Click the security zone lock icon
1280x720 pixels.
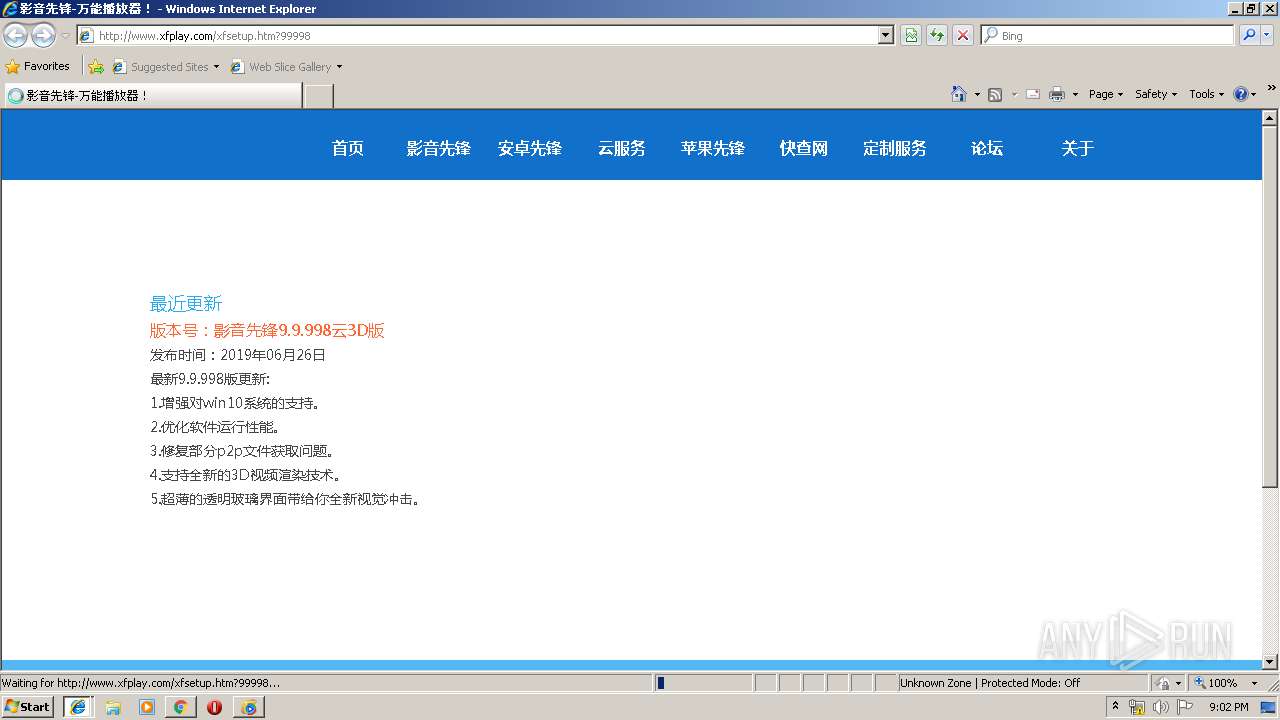1163,683
